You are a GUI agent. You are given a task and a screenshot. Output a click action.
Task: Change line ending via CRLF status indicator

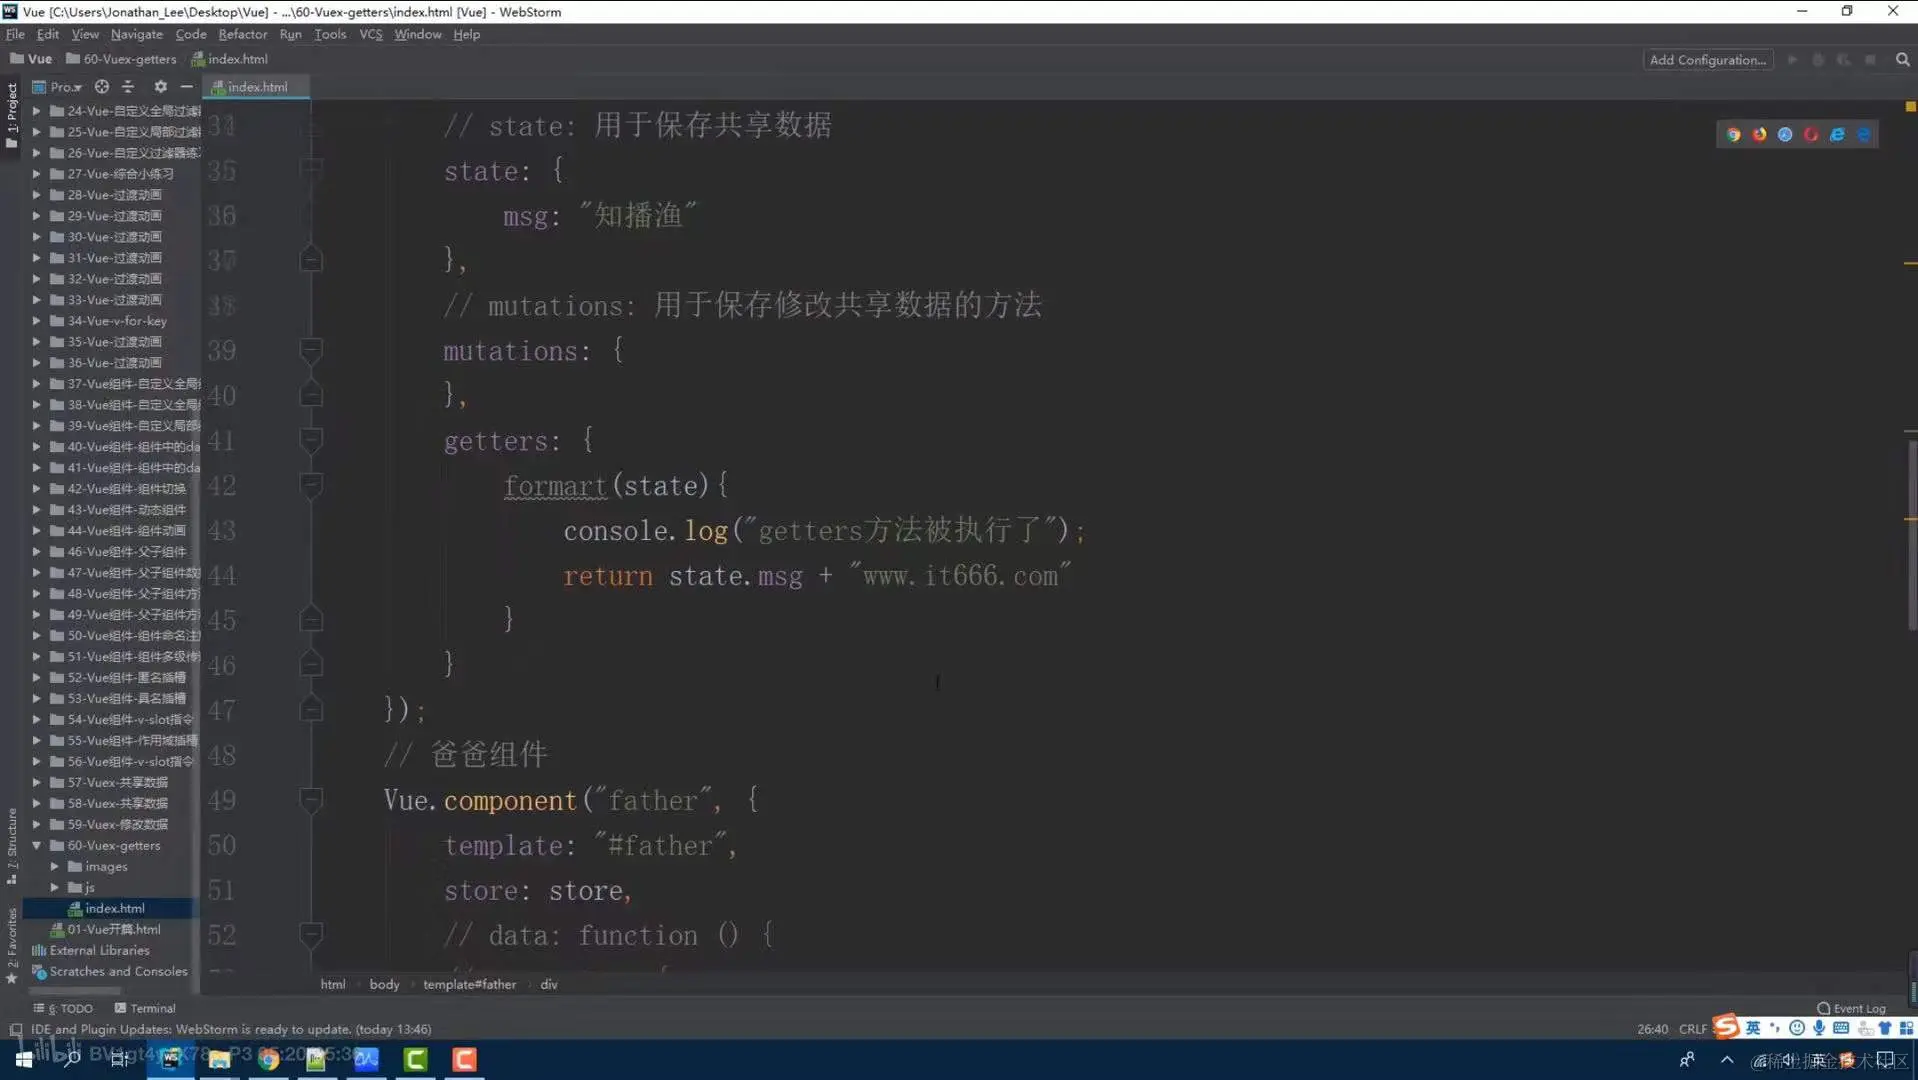pyautogui.click(x=1692, y=1028)
